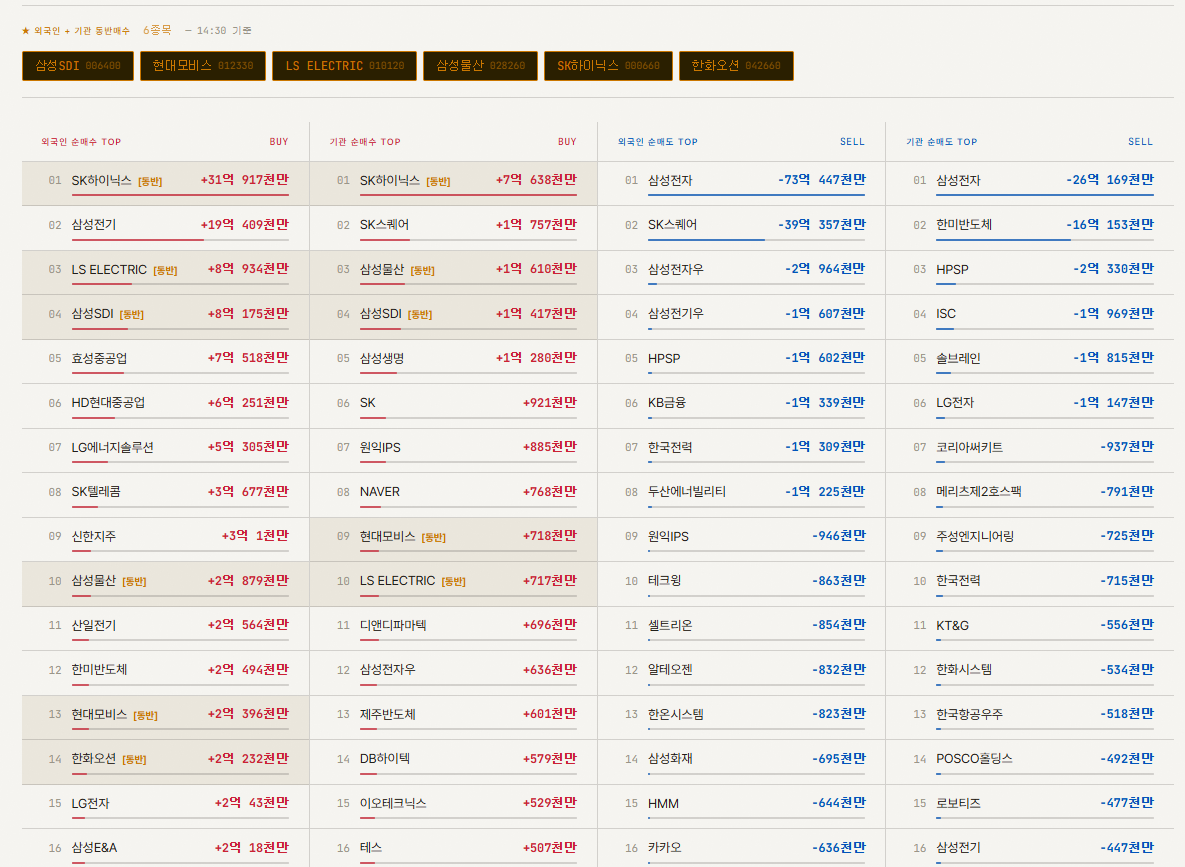The height and width of the screenshot is (867, 1185).
Task: Click 효성중공업 in foreign buy list
Action: tap(166, 362)
